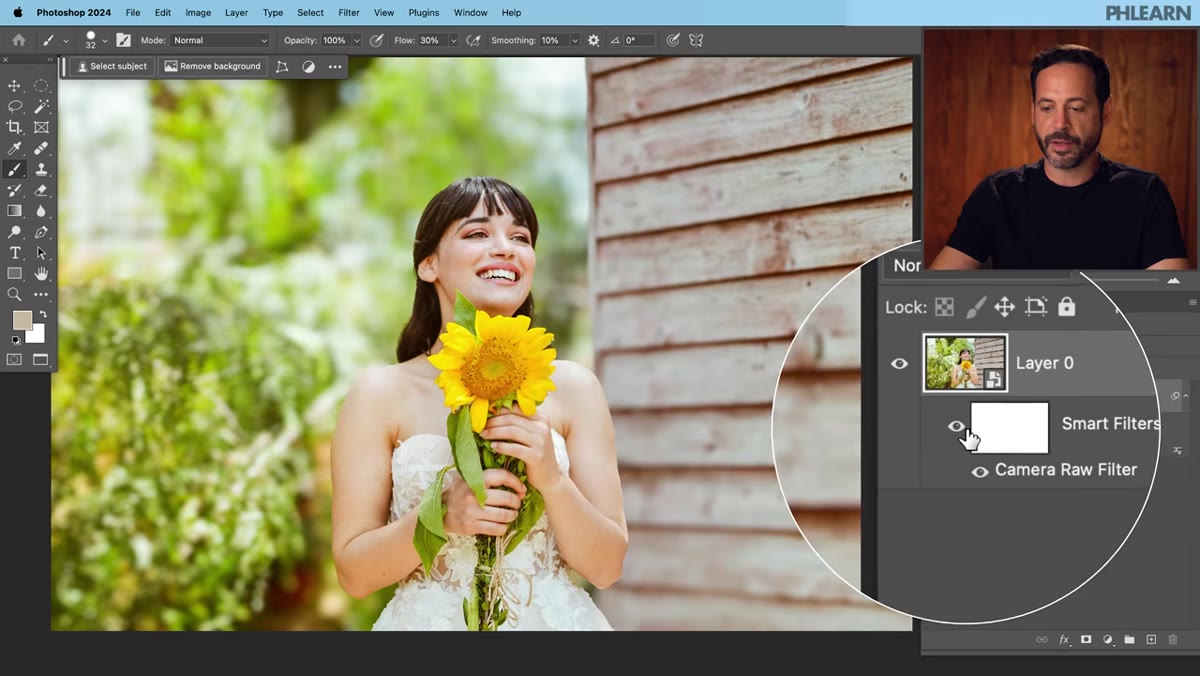Reset to default foreground and background colors
The image size is (1200, 676).
pos(15,340)
